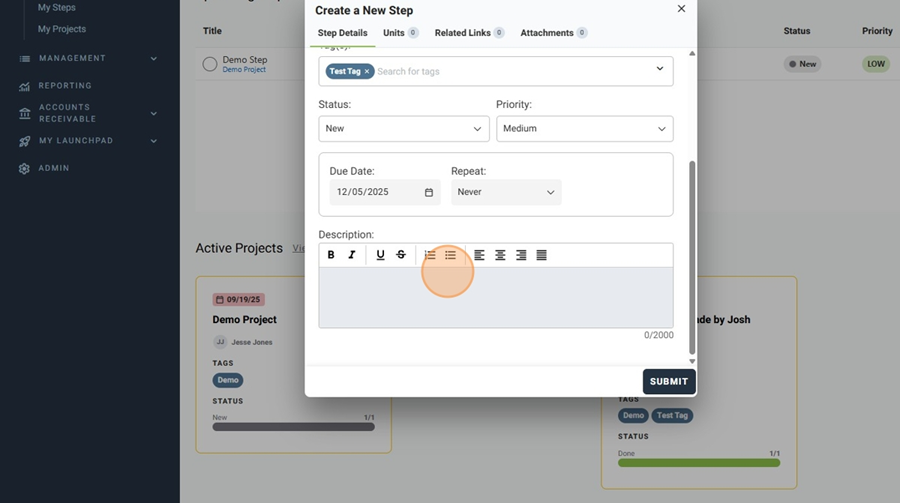Insert a numbered list in Description

click(x=430, y=255)
